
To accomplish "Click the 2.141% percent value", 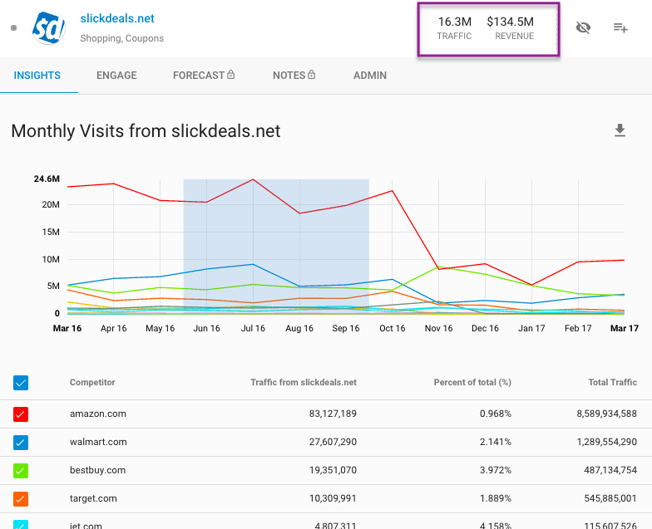I will [495, 442].
